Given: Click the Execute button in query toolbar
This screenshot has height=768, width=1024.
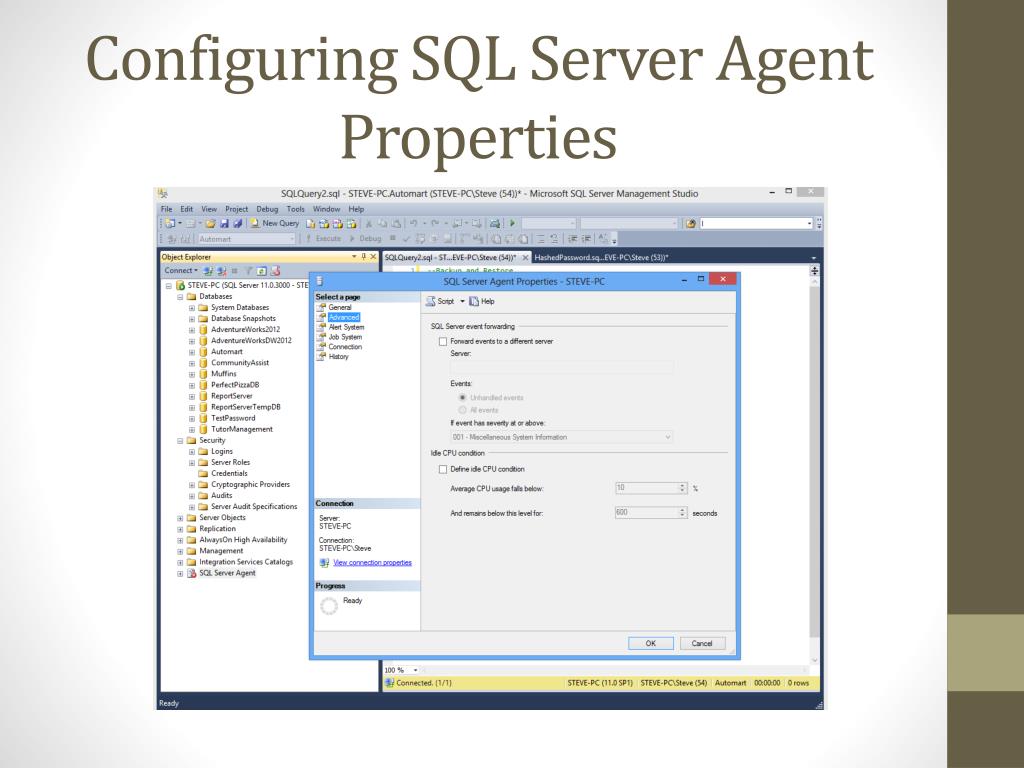Looking at the screenshot, I should [324, 238].
